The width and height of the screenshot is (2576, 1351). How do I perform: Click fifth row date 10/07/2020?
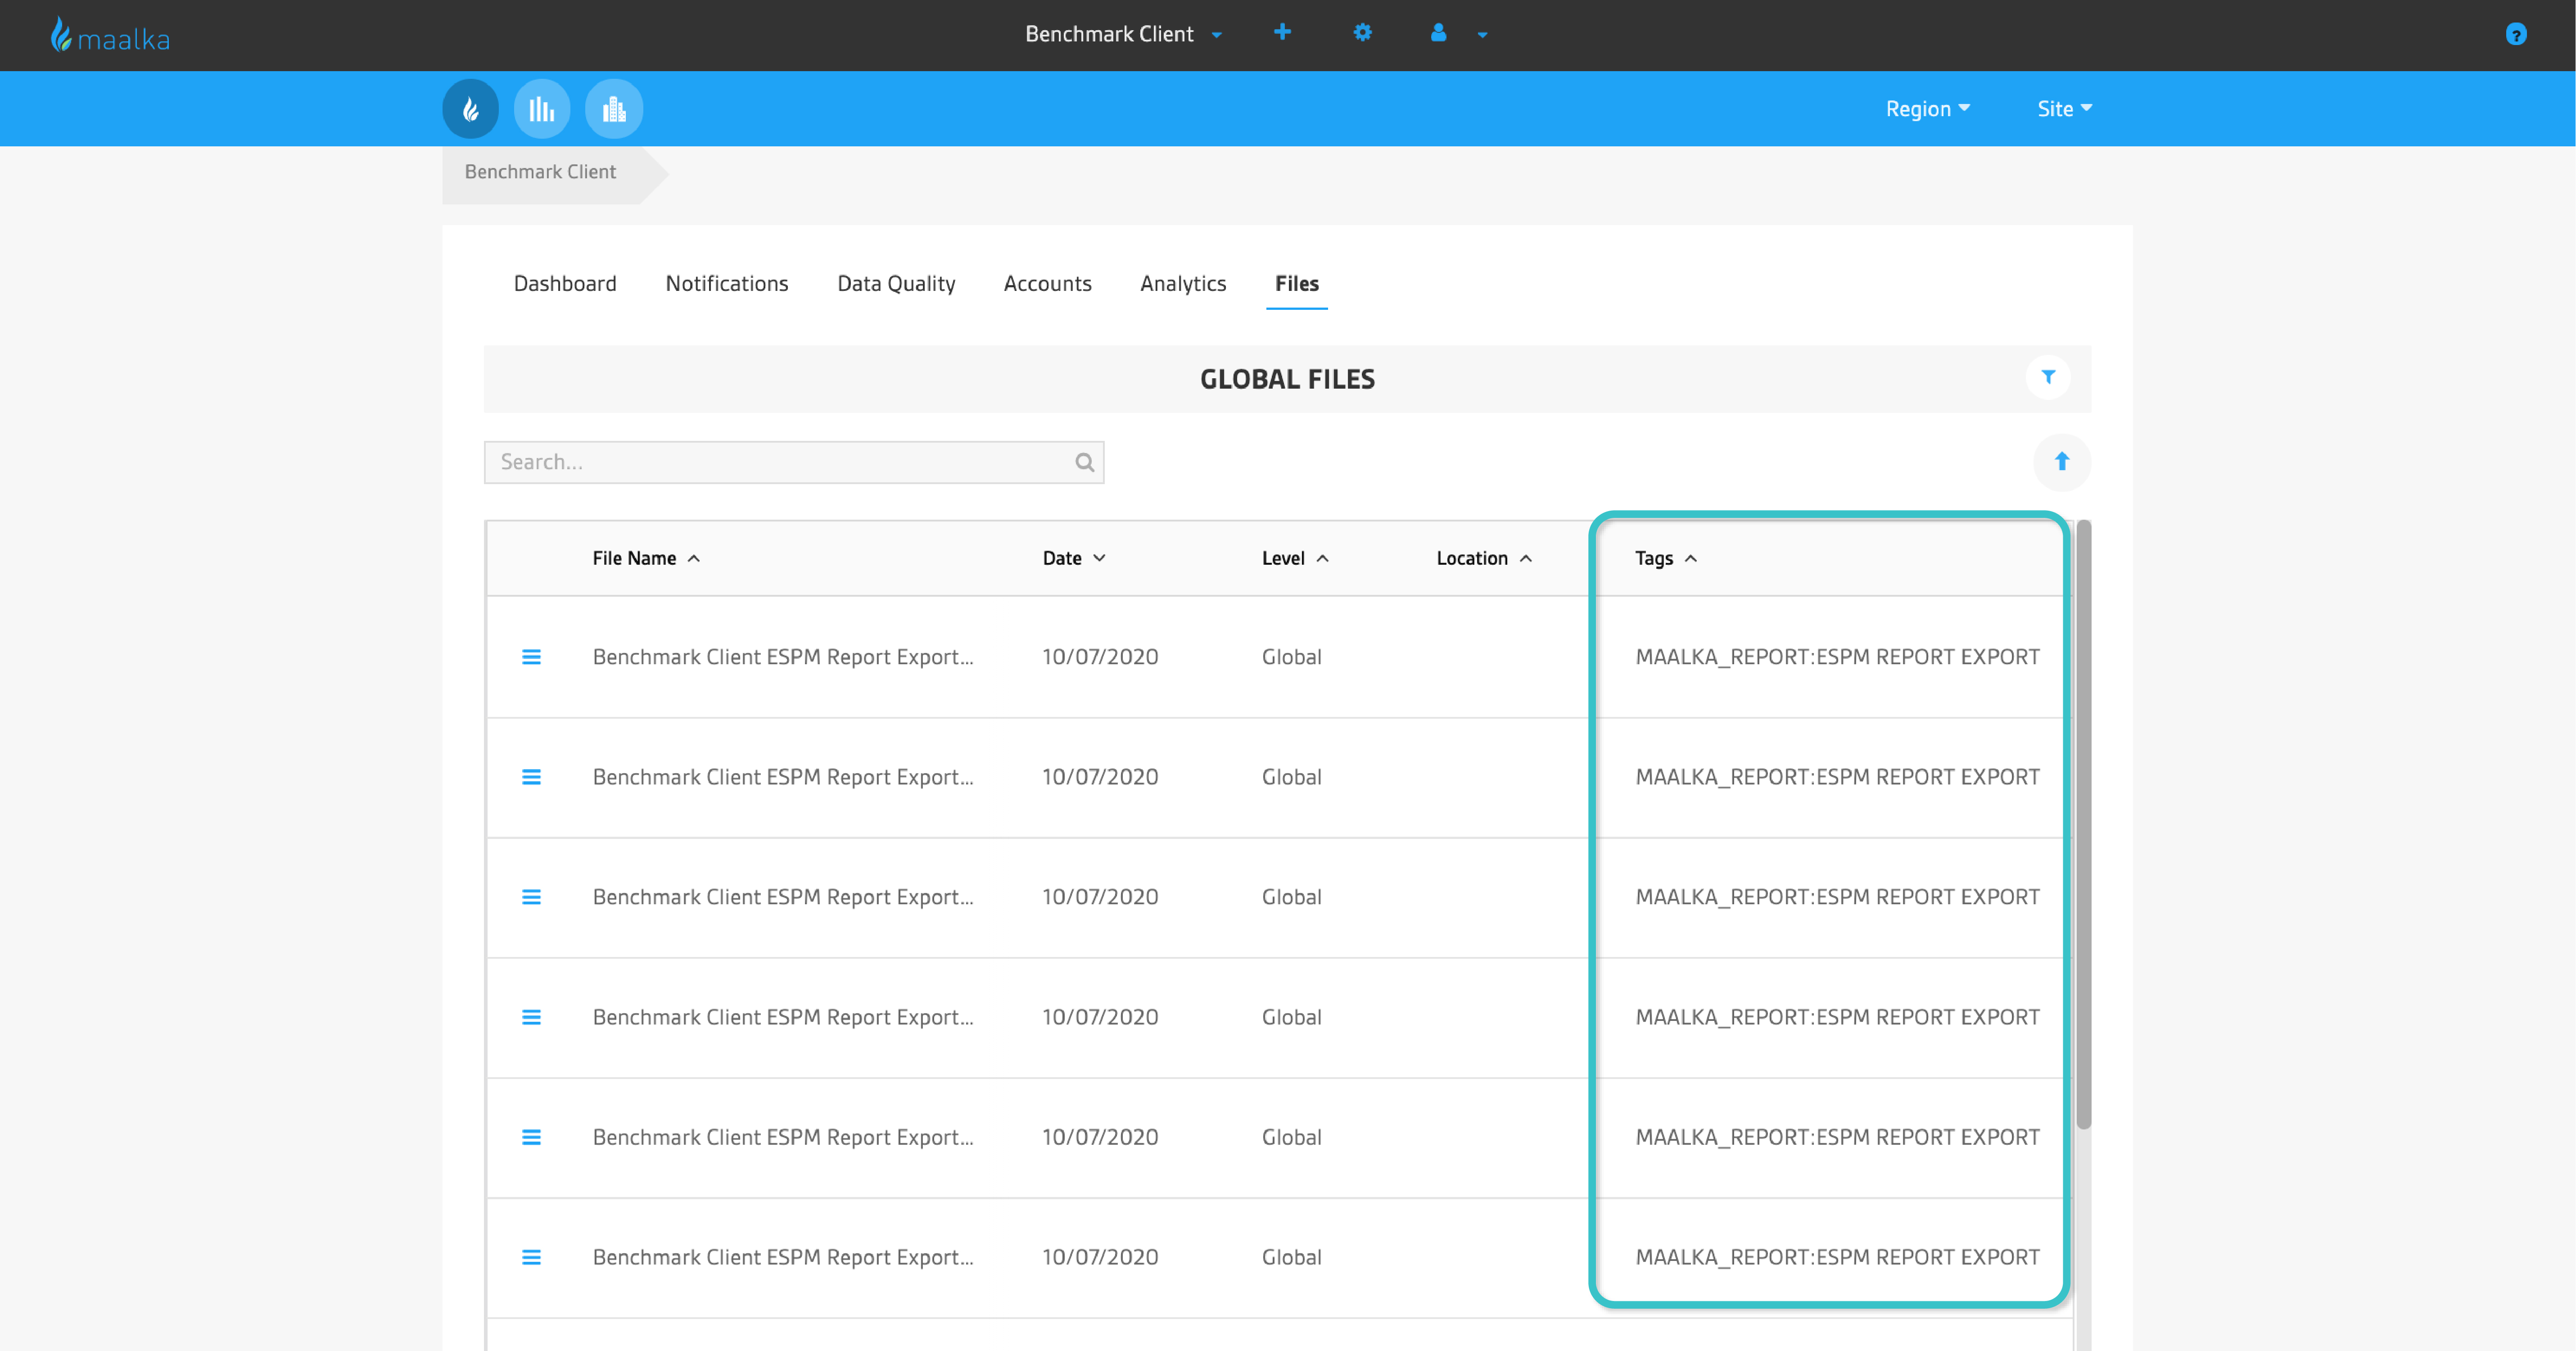coord(1100,1137)
